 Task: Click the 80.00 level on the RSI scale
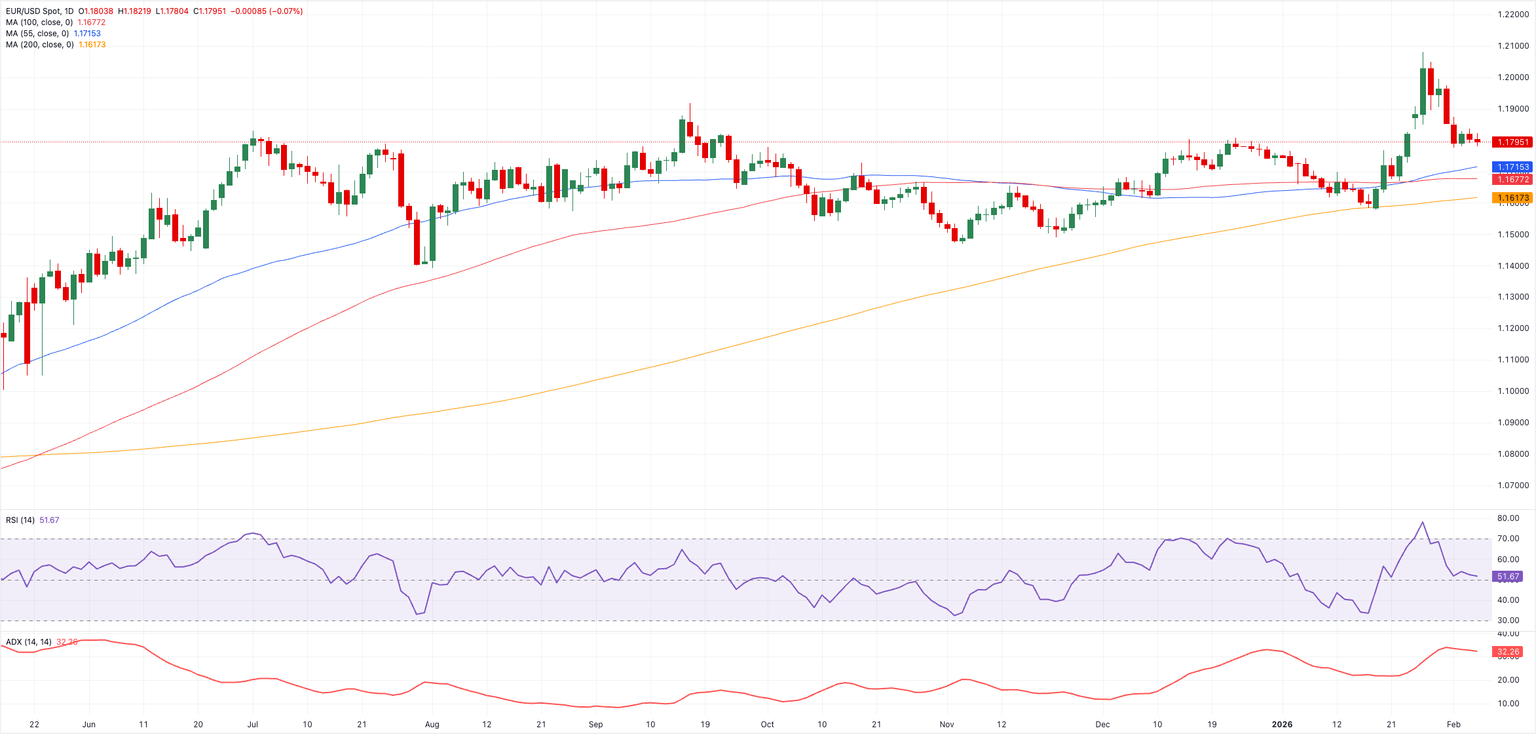(x=1508, y=519)
